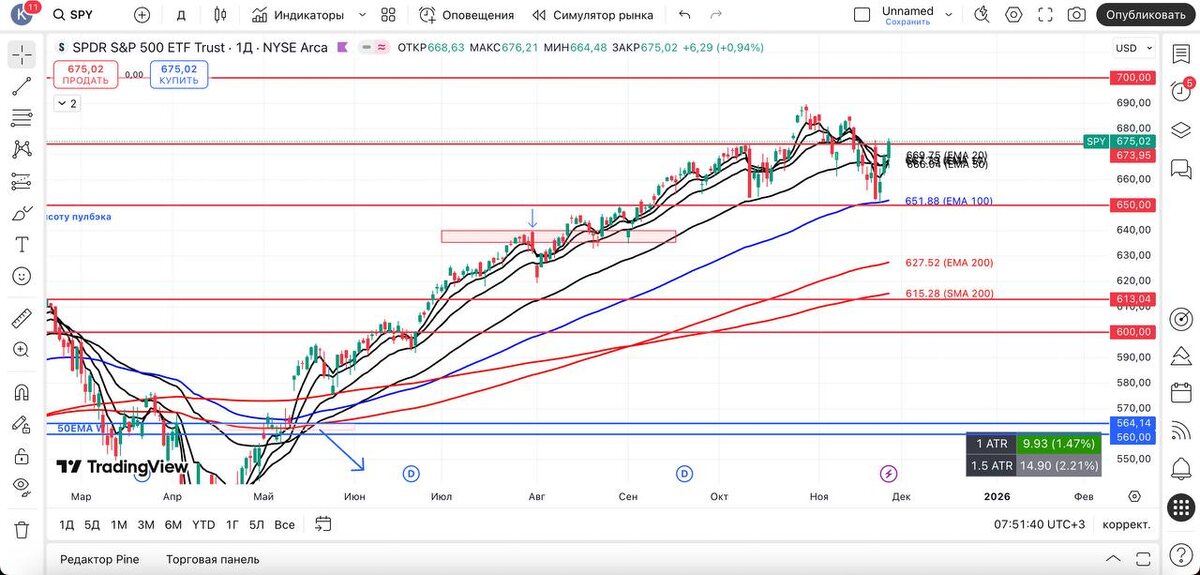The height and width of the screenshot is (575, 1200).
Task: Redo the chart action
Action: 716,15
